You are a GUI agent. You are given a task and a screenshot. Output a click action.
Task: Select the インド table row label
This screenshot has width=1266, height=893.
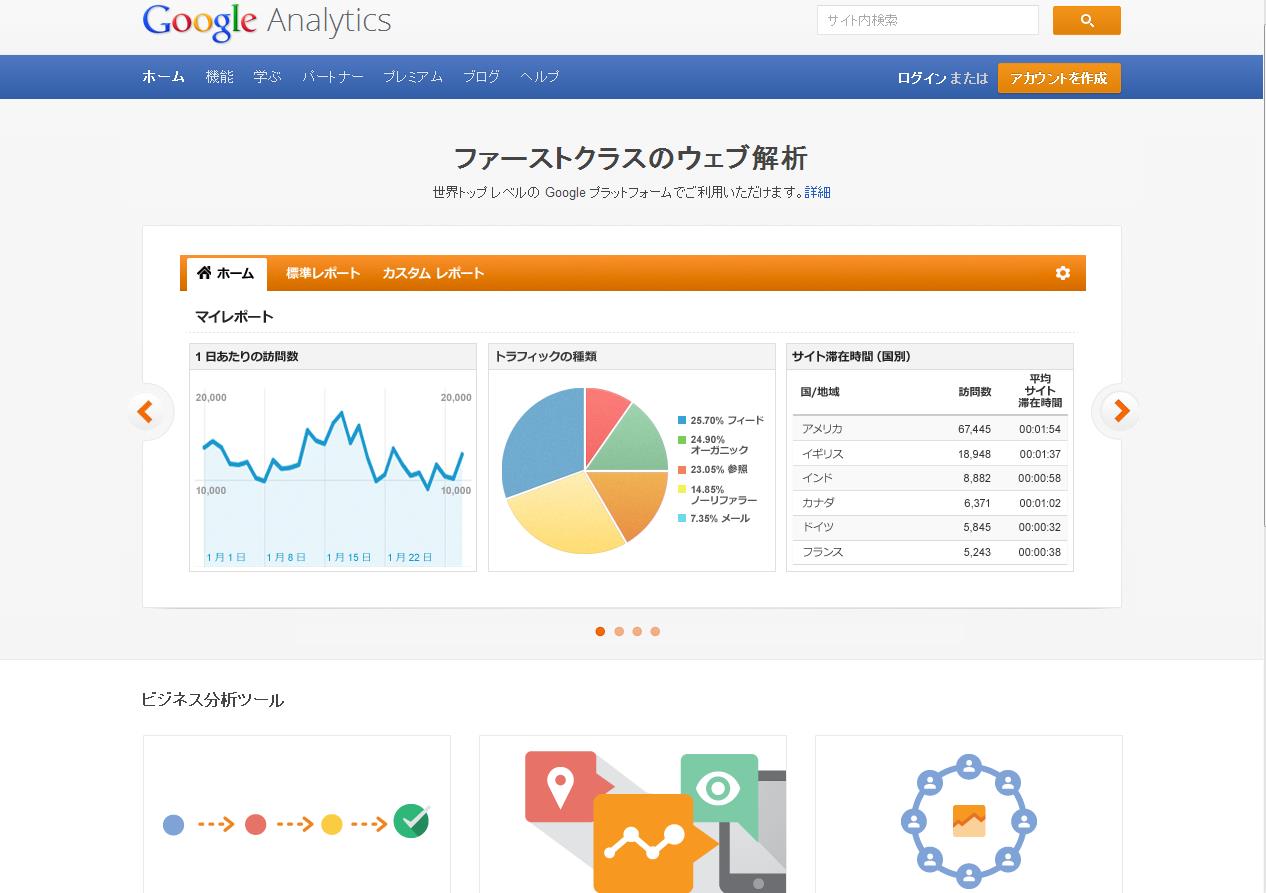817,478
